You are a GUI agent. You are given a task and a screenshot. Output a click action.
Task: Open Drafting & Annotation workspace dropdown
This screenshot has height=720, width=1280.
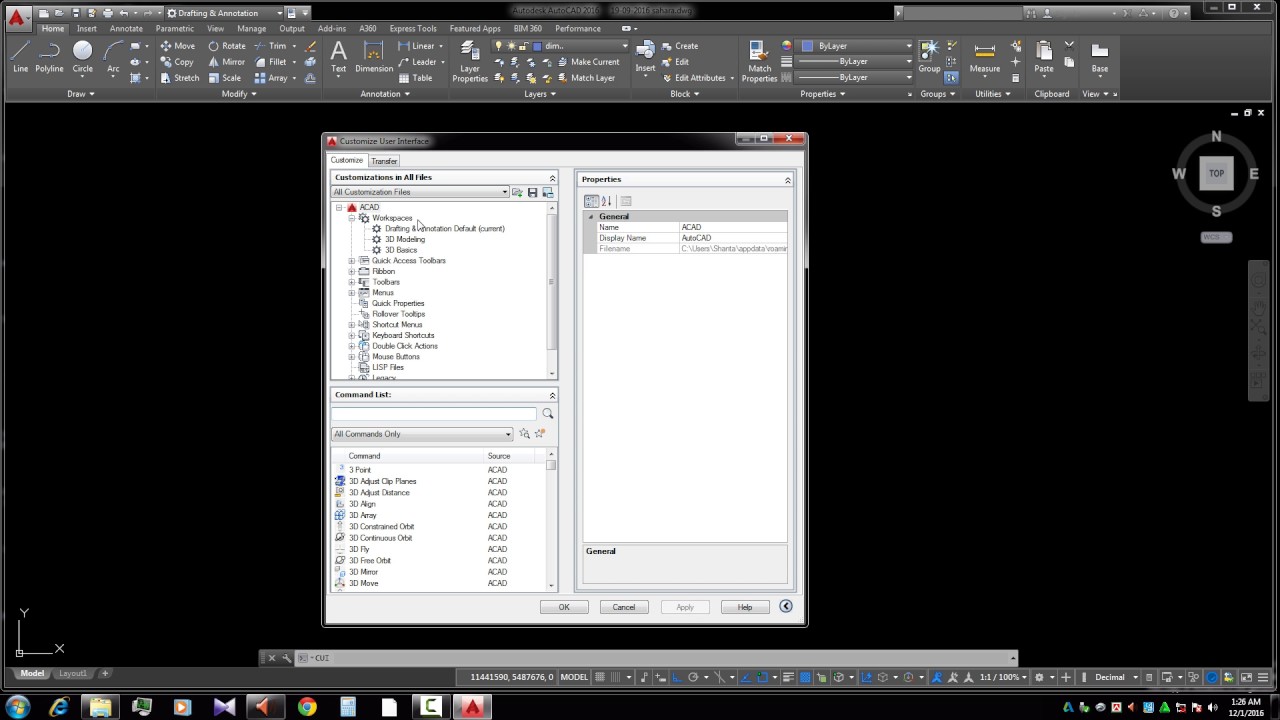[222, 13]
